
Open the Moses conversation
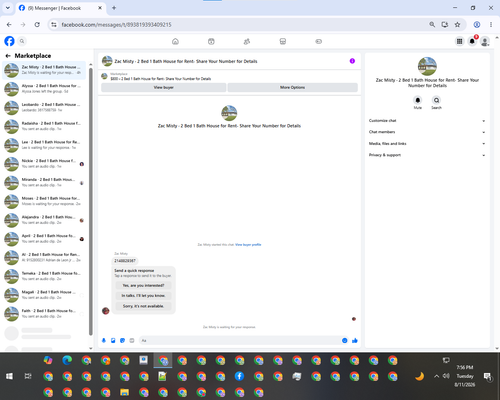point(44,201)
